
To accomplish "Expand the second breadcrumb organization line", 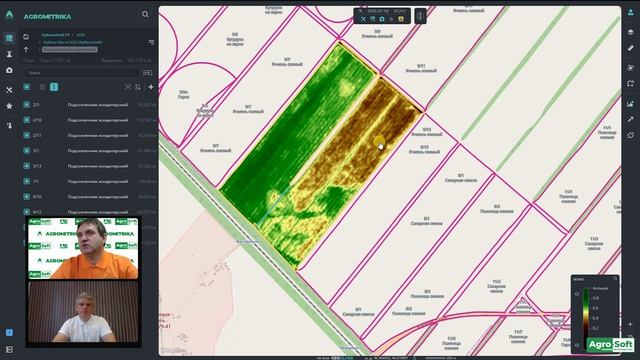I will [73, 42].
